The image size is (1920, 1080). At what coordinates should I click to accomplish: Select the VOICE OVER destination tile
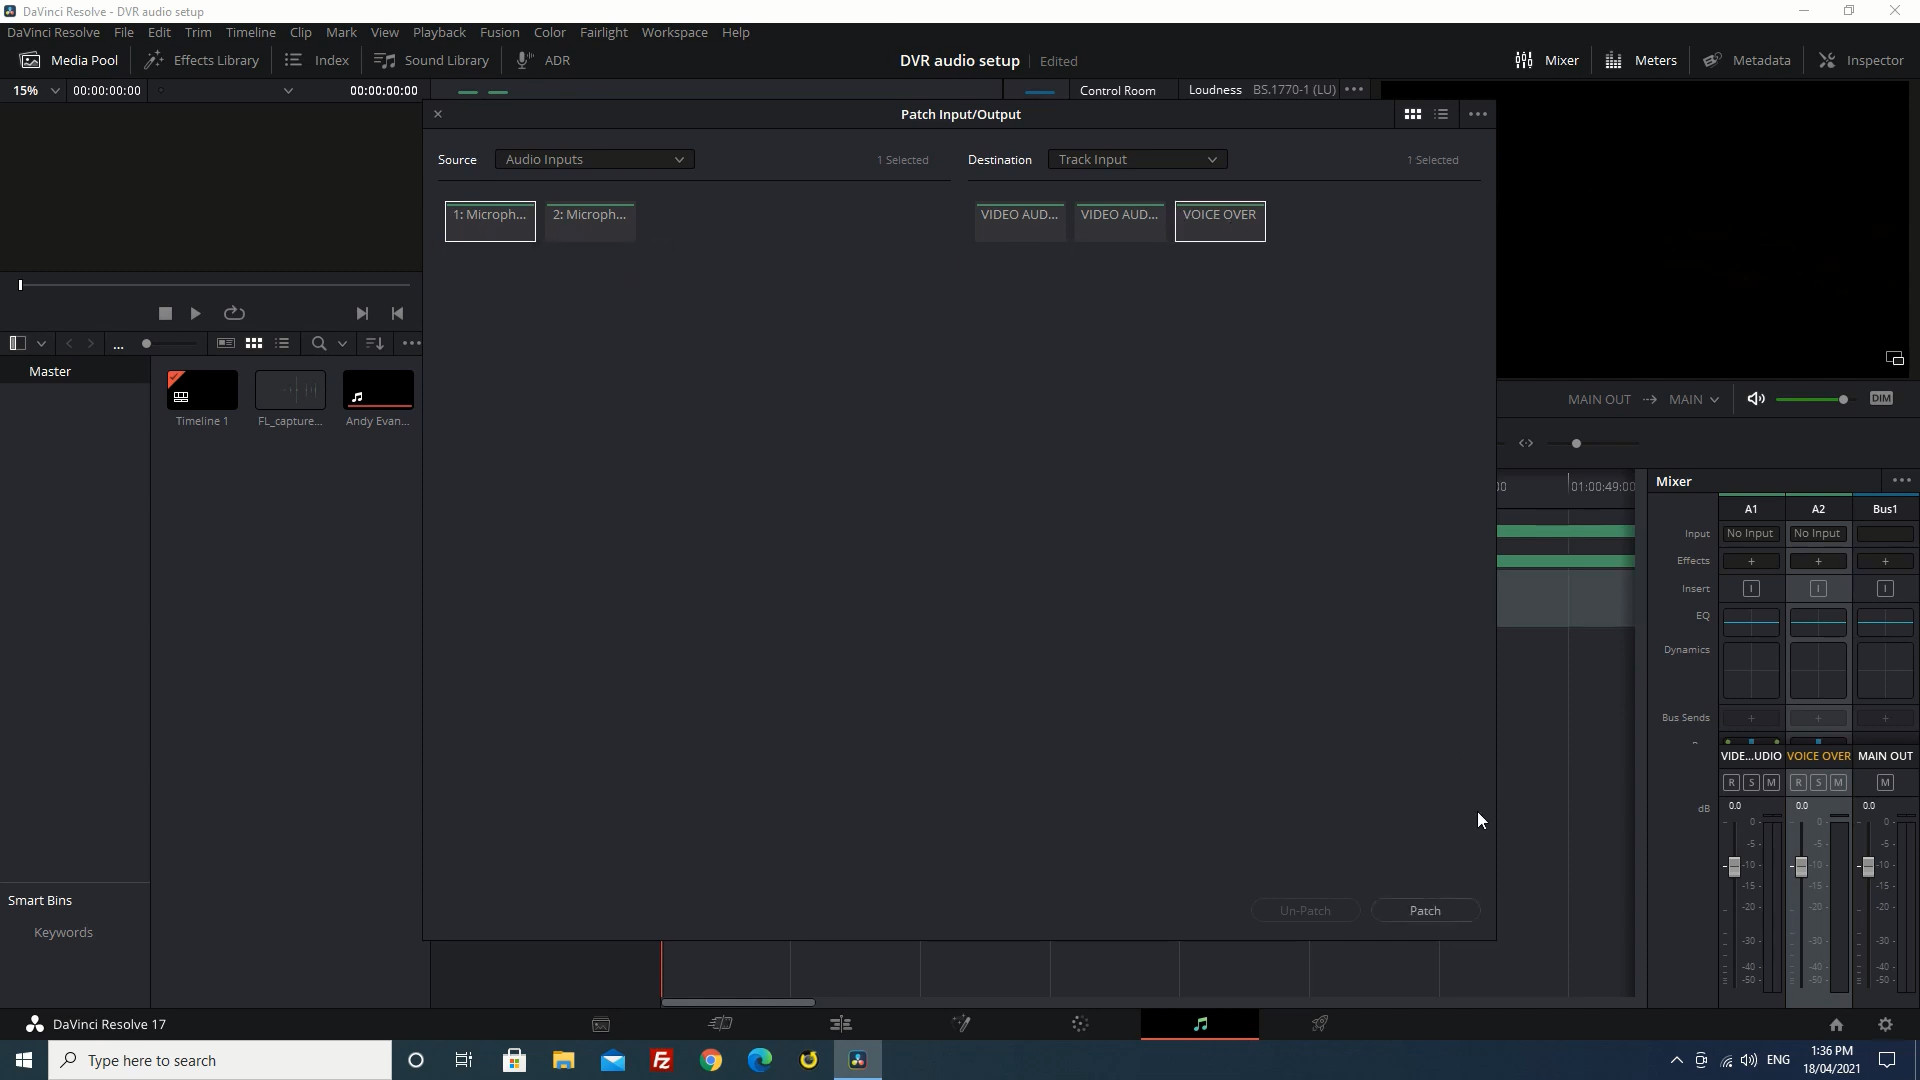1220,221
